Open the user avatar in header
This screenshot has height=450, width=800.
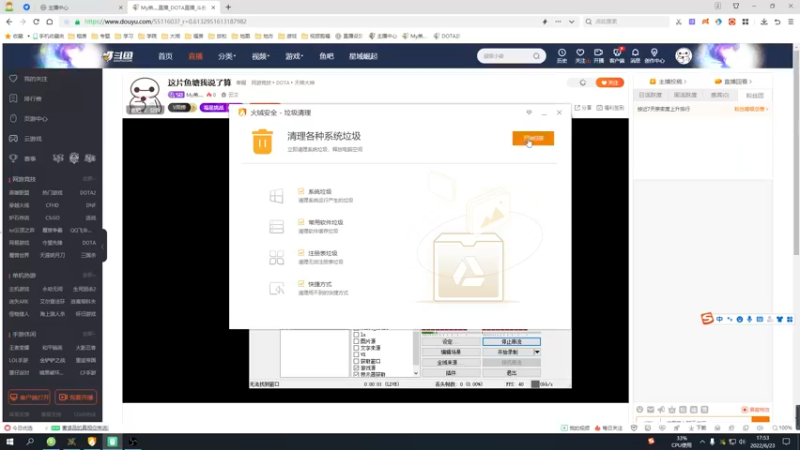click(684, 56)
